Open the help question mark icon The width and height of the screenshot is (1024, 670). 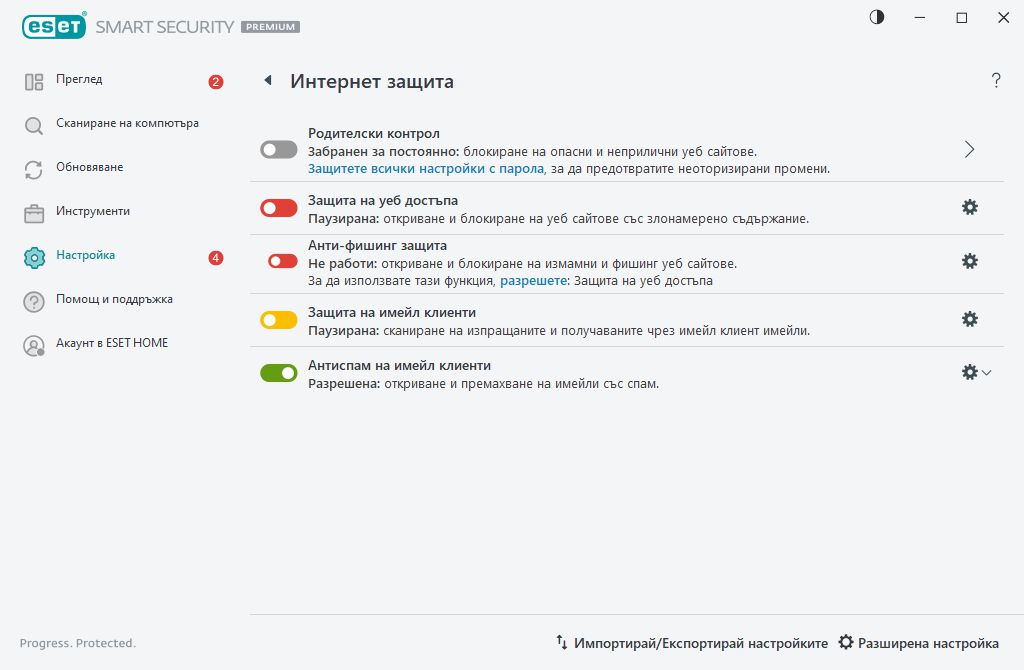pyautogui.click(x=996, y=81)
